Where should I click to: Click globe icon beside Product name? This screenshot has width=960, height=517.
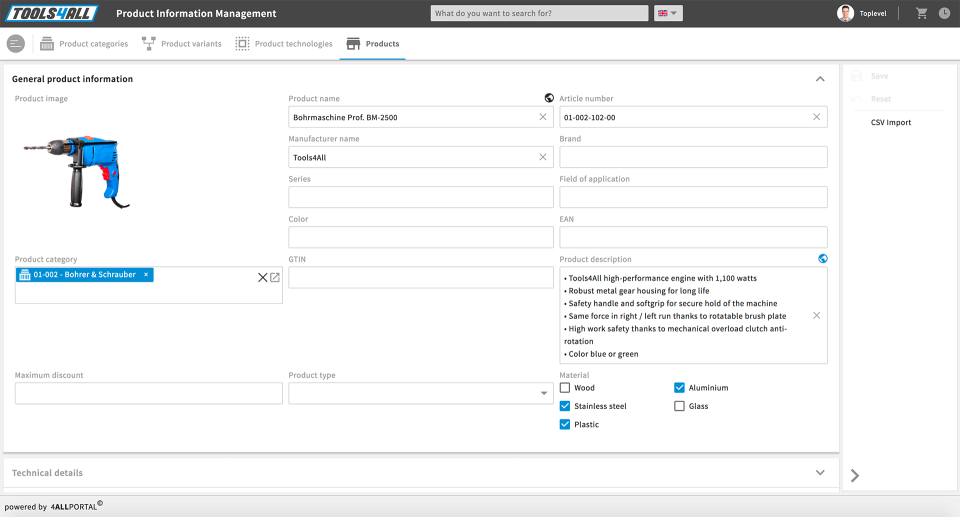(x=549, y=98)
